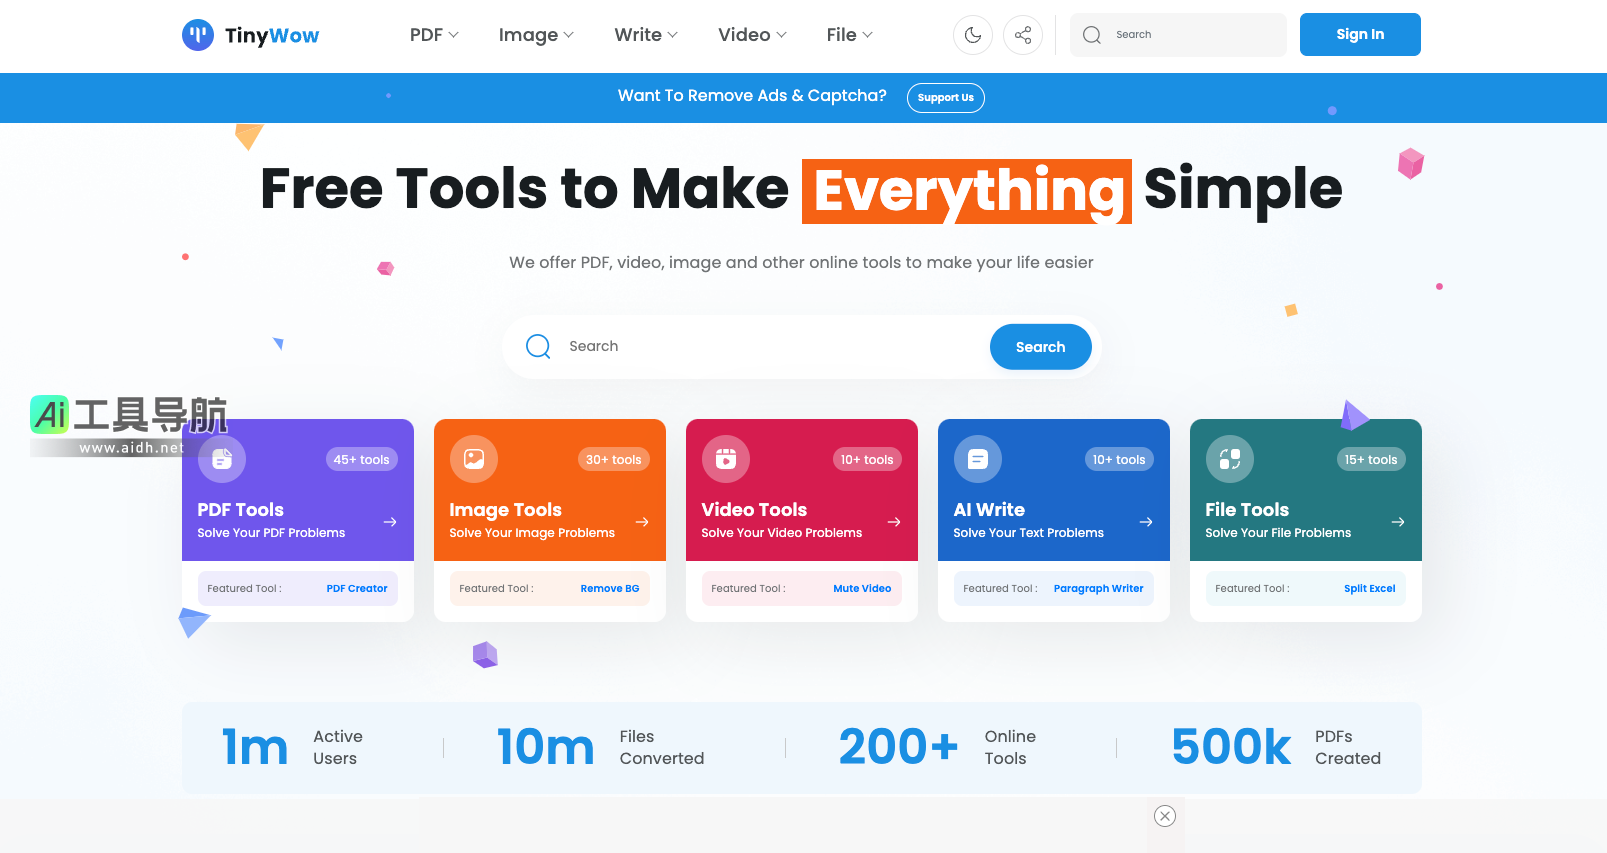Expand the Image dropdown menu

[536, 35]
